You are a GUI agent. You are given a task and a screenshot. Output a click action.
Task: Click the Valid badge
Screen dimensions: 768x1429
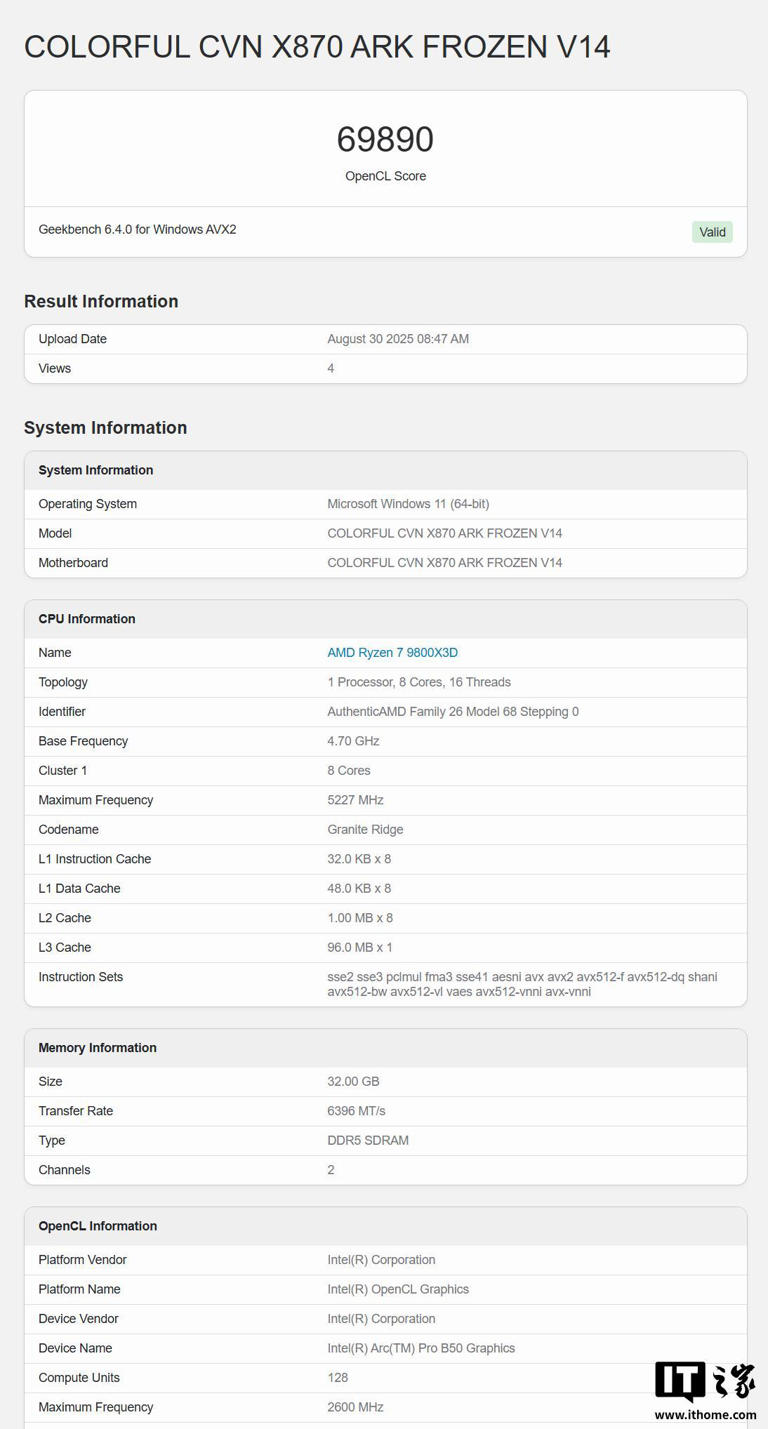[x=712, y=231]
